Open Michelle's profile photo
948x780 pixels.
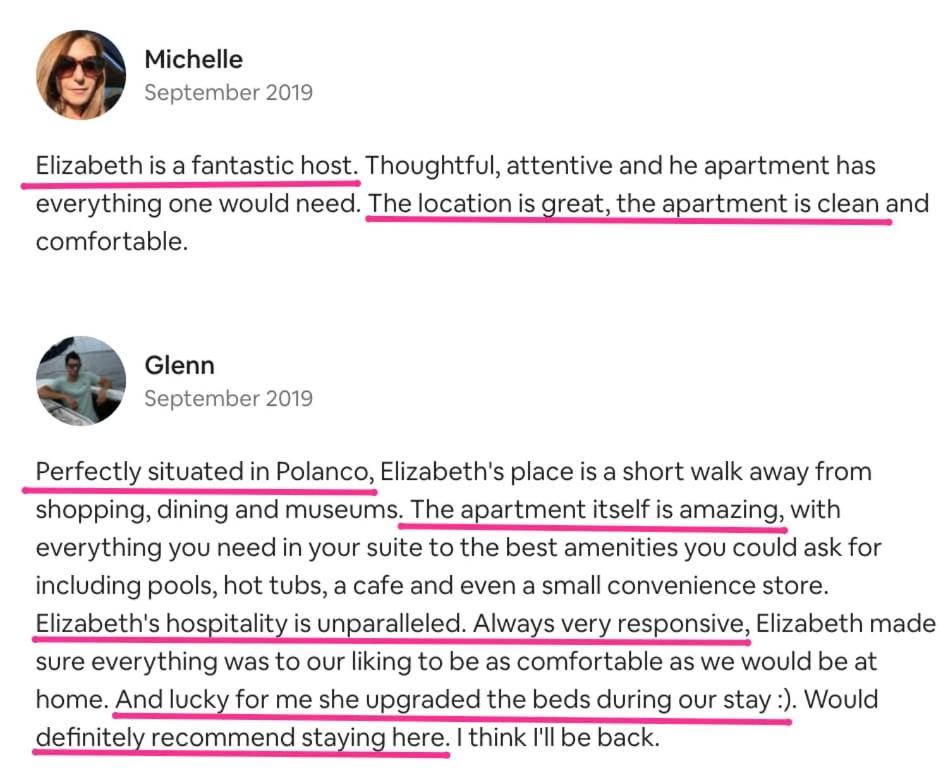81,75
